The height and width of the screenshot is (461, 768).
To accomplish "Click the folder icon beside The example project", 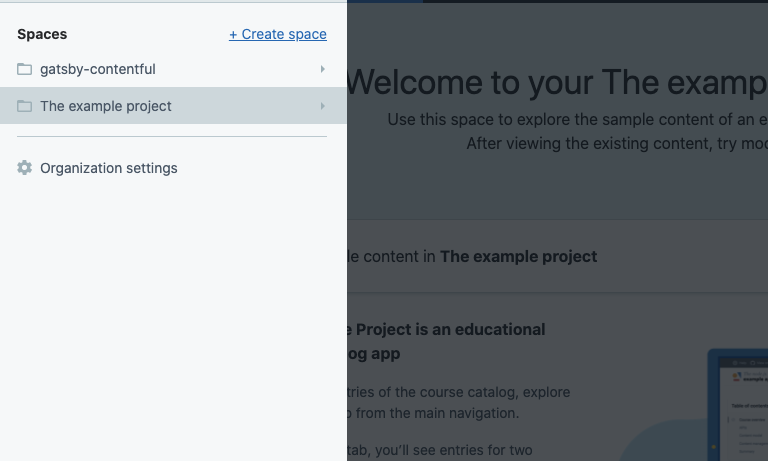I will pos(24,106).
